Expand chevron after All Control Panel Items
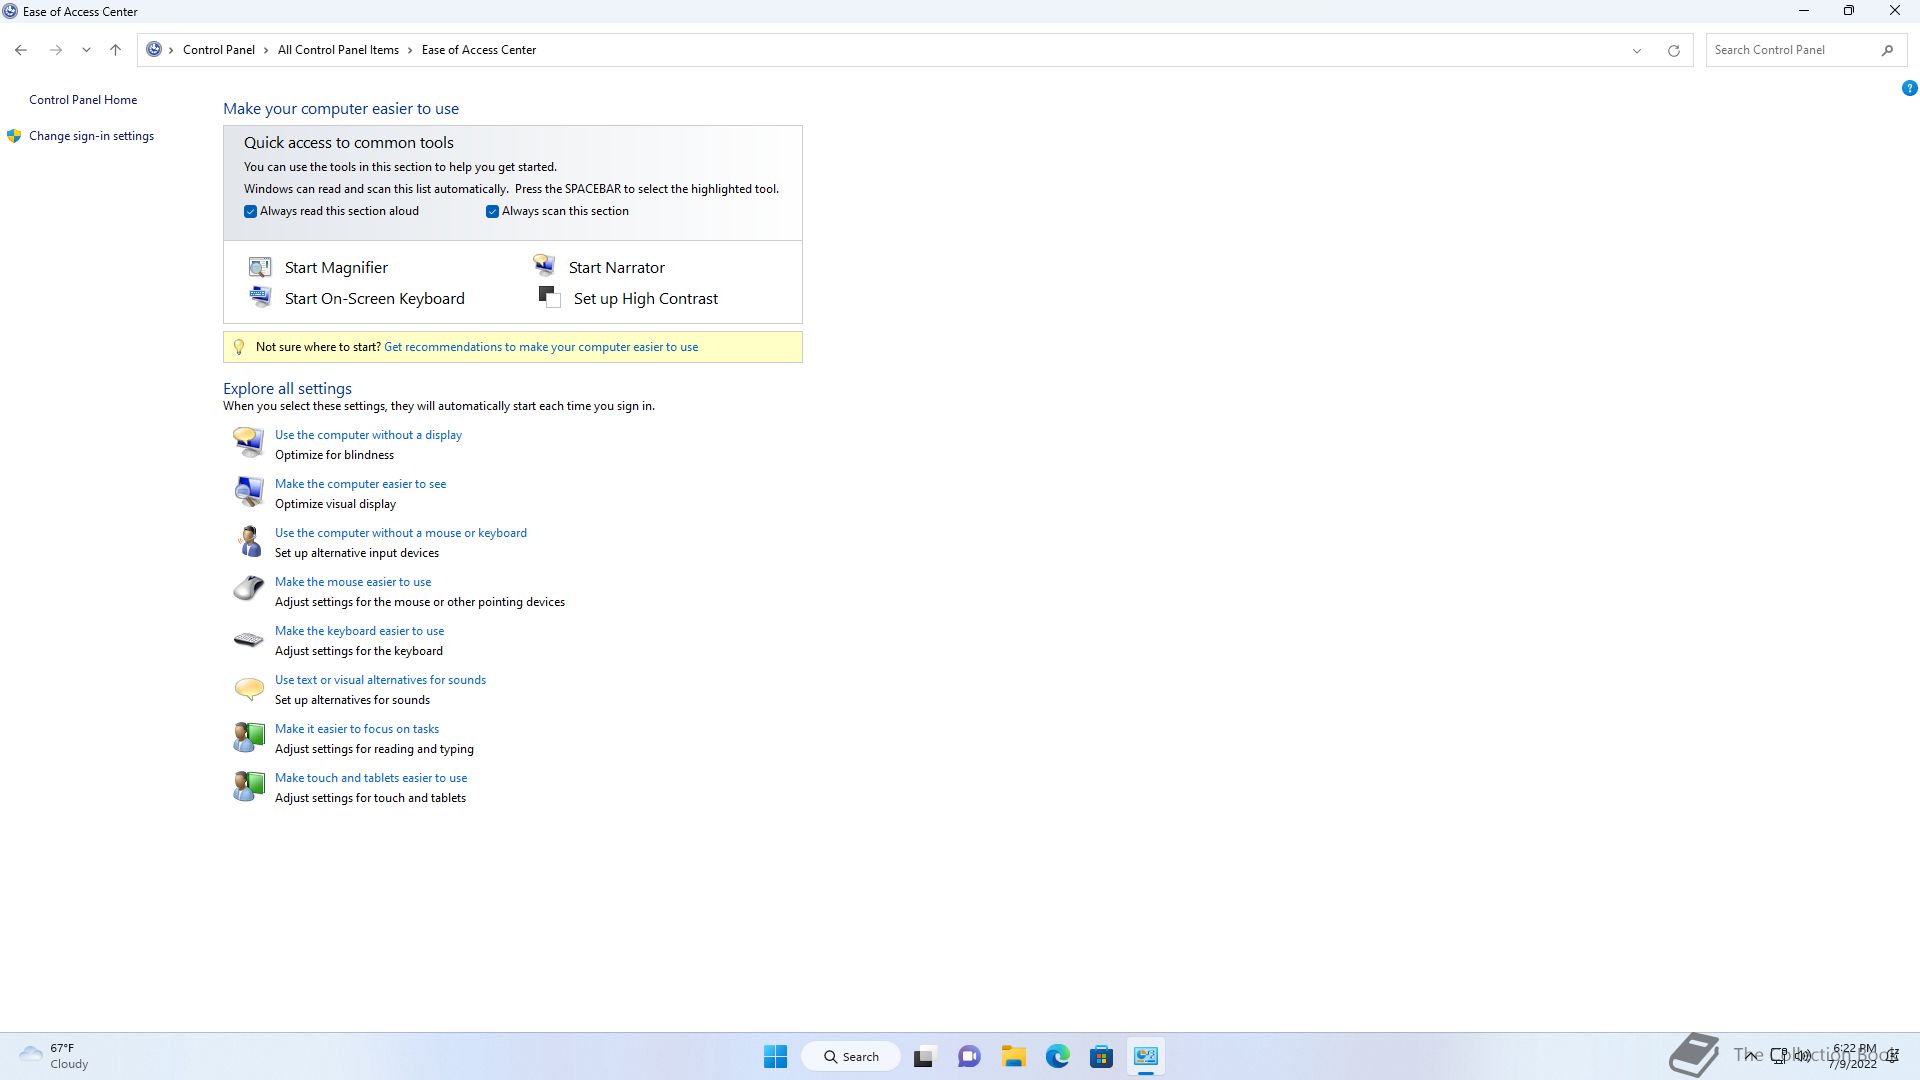This screenshot has width=1920, height=1080. click(x=410, y=50)
